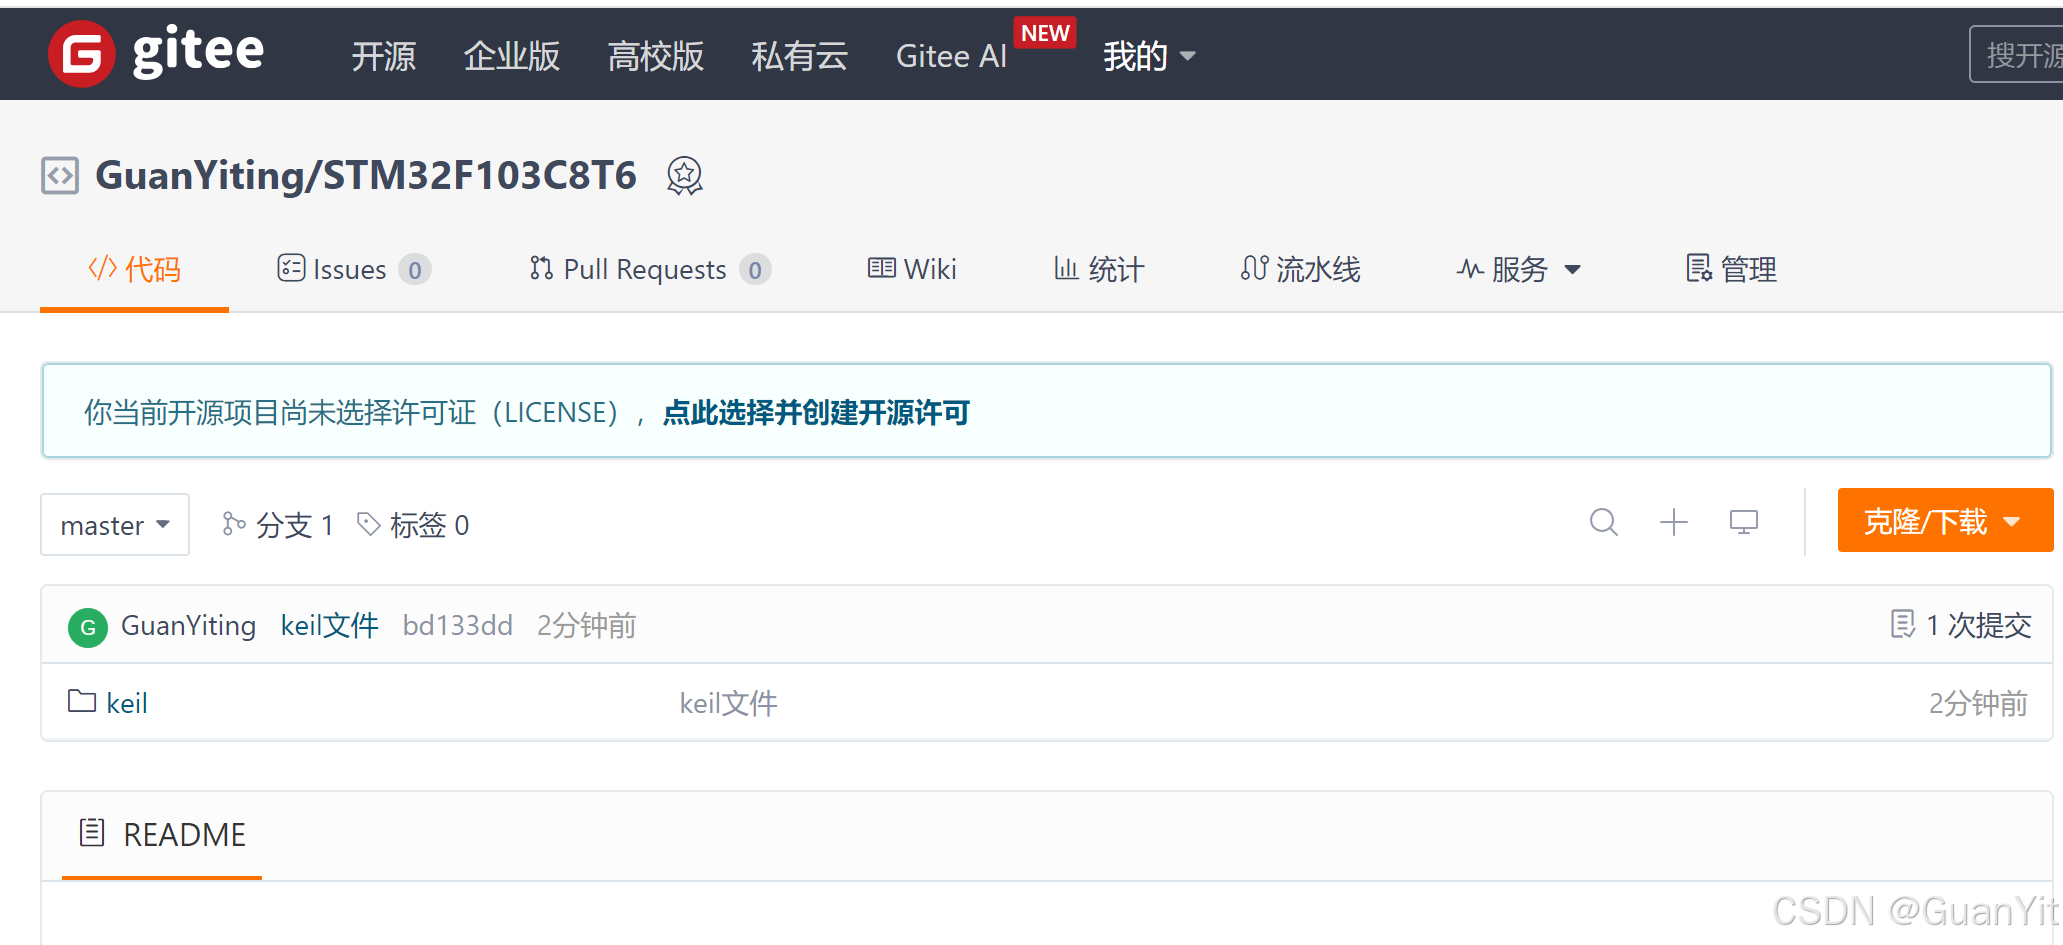Click the 分支 1 link
Screen dimensions: 2063x945
[278, 524]
